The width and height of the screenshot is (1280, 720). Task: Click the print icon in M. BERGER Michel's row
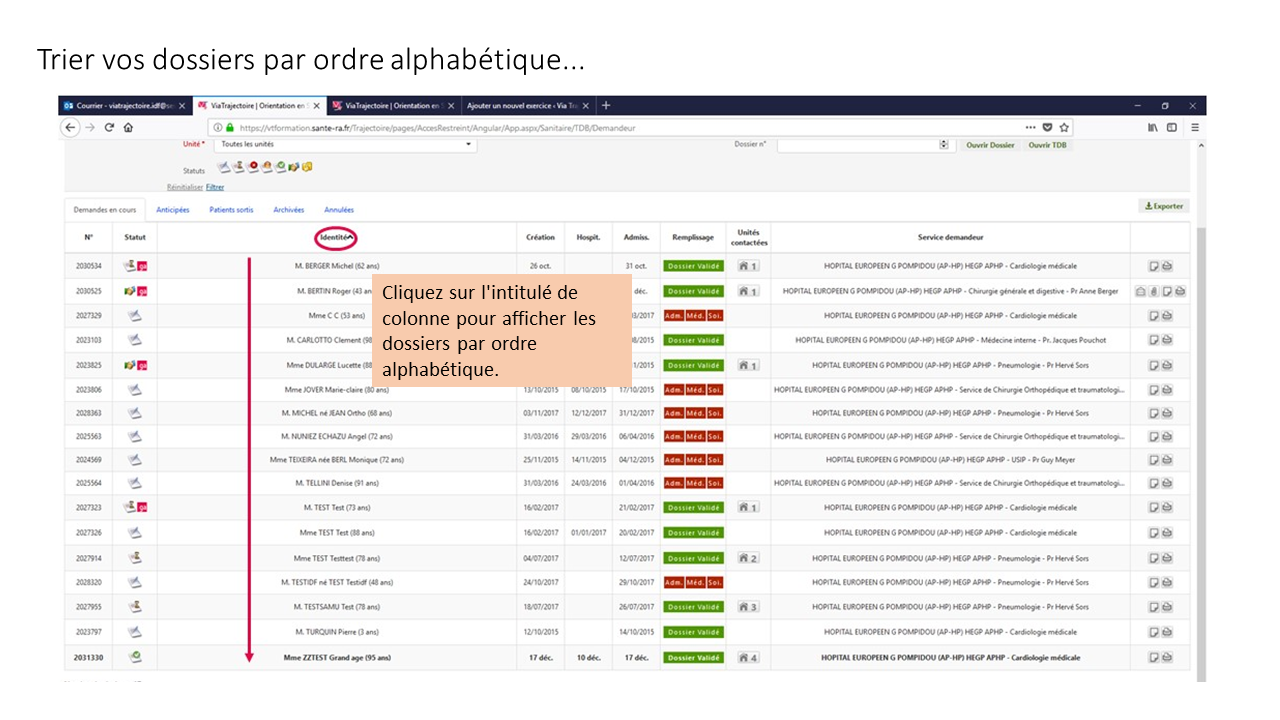(1166, 266)
